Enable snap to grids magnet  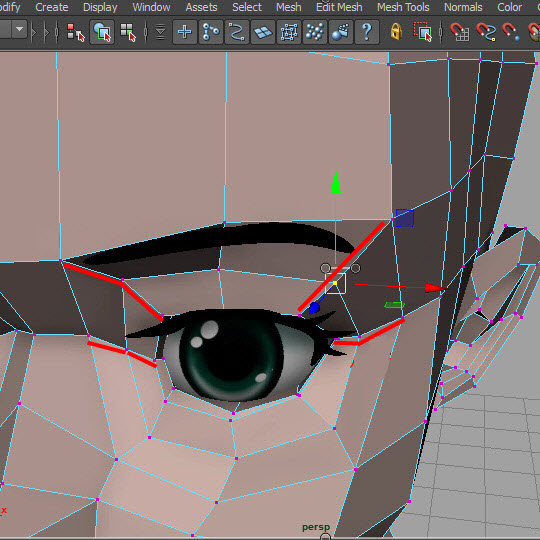pos(460,32)
